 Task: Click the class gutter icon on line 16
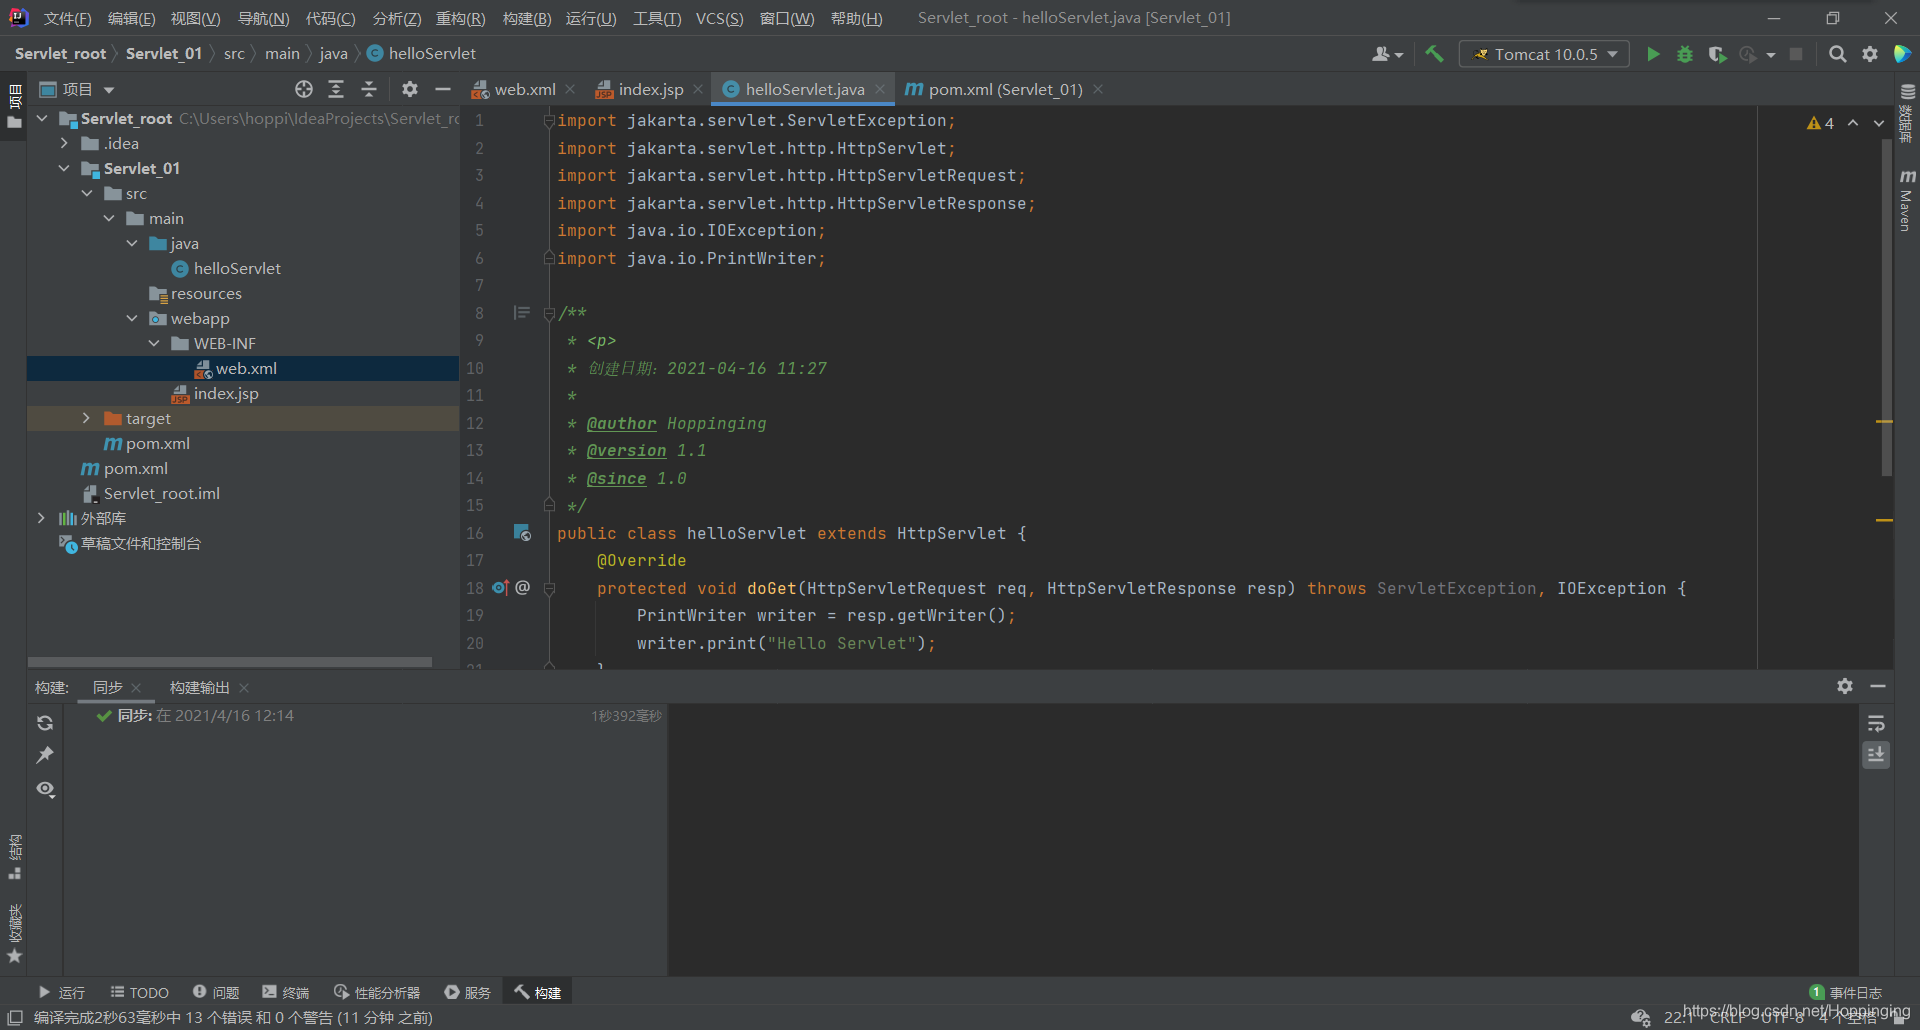(522, 533)
